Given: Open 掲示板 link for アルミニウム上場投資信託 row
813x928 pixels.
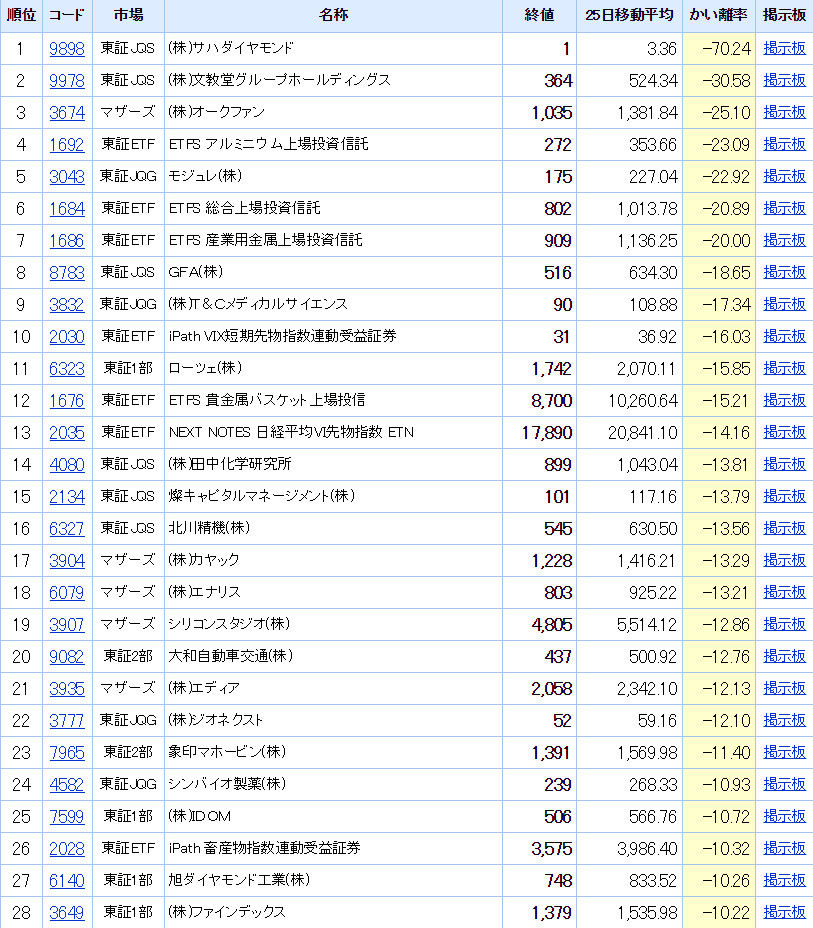Looking at the screenshot, I should [785, 144].
